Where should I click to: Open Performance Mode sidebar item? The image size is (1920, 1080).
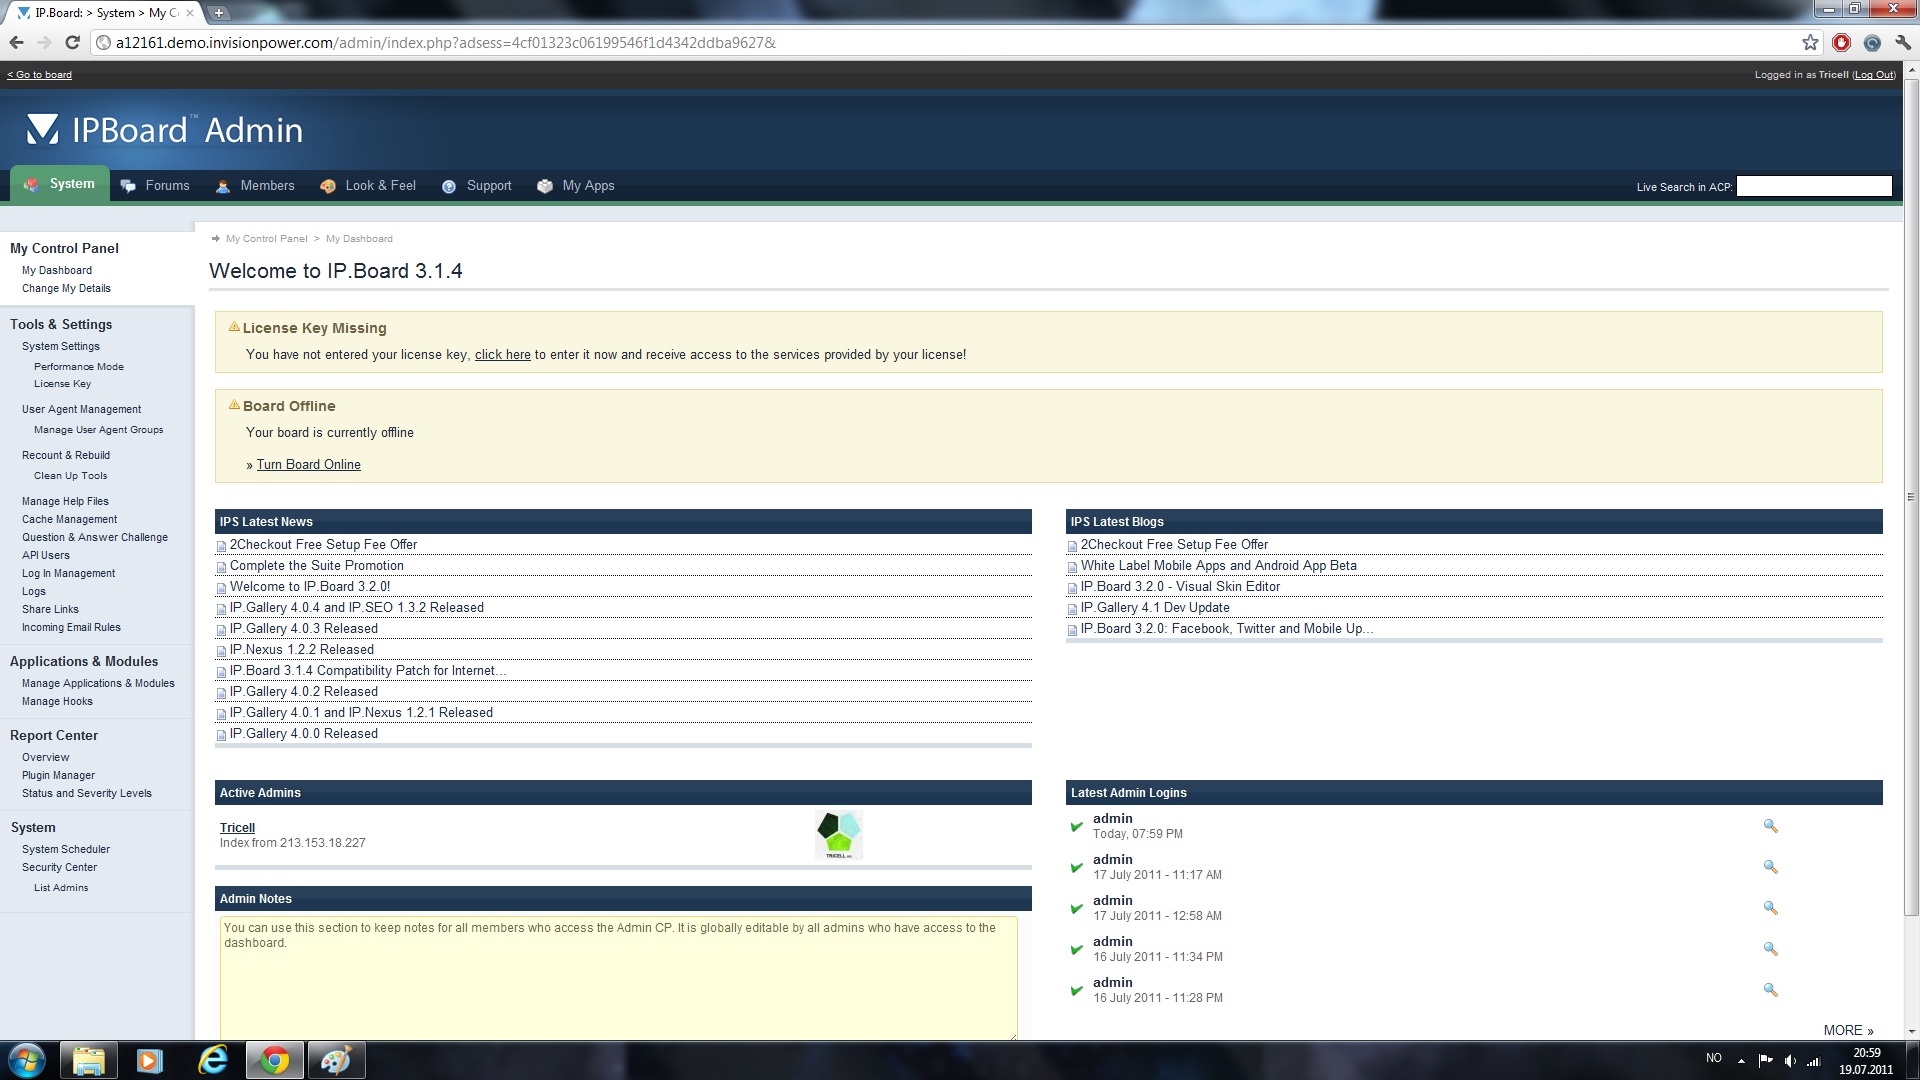pyautogui.click(x=79, y=367)
